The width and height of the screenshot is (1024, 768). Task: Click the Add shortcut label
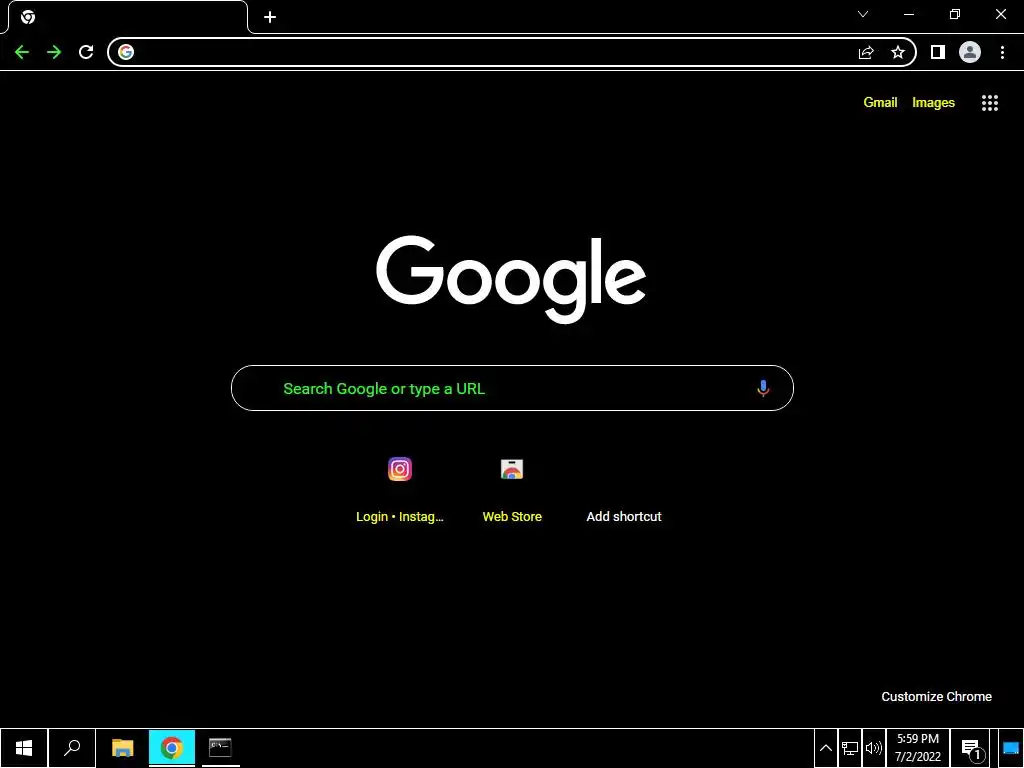point(624,517)
